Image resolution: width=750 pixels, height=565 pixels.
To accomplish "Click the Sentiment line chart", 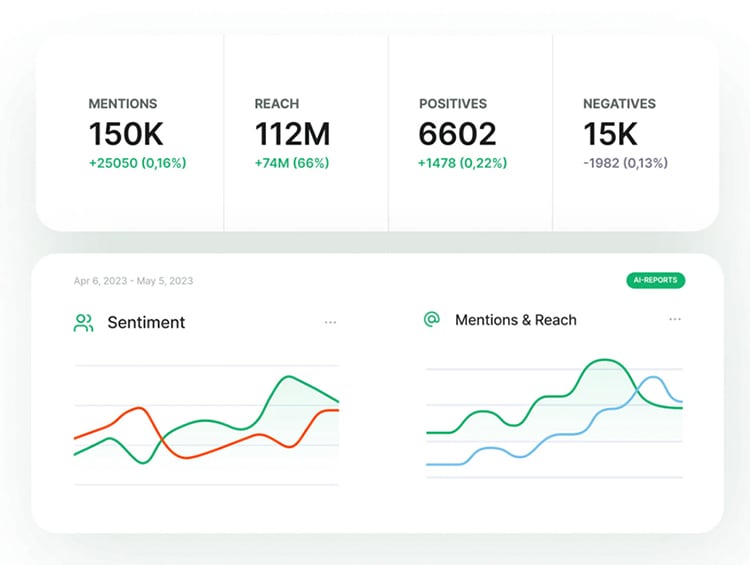I will tap(207, 425).
